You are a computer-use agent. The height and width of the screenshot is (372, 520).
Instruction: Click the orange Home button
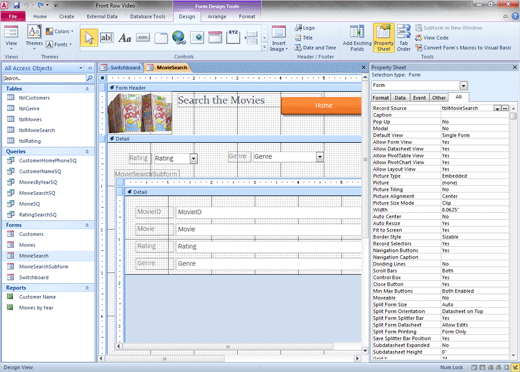322,106
